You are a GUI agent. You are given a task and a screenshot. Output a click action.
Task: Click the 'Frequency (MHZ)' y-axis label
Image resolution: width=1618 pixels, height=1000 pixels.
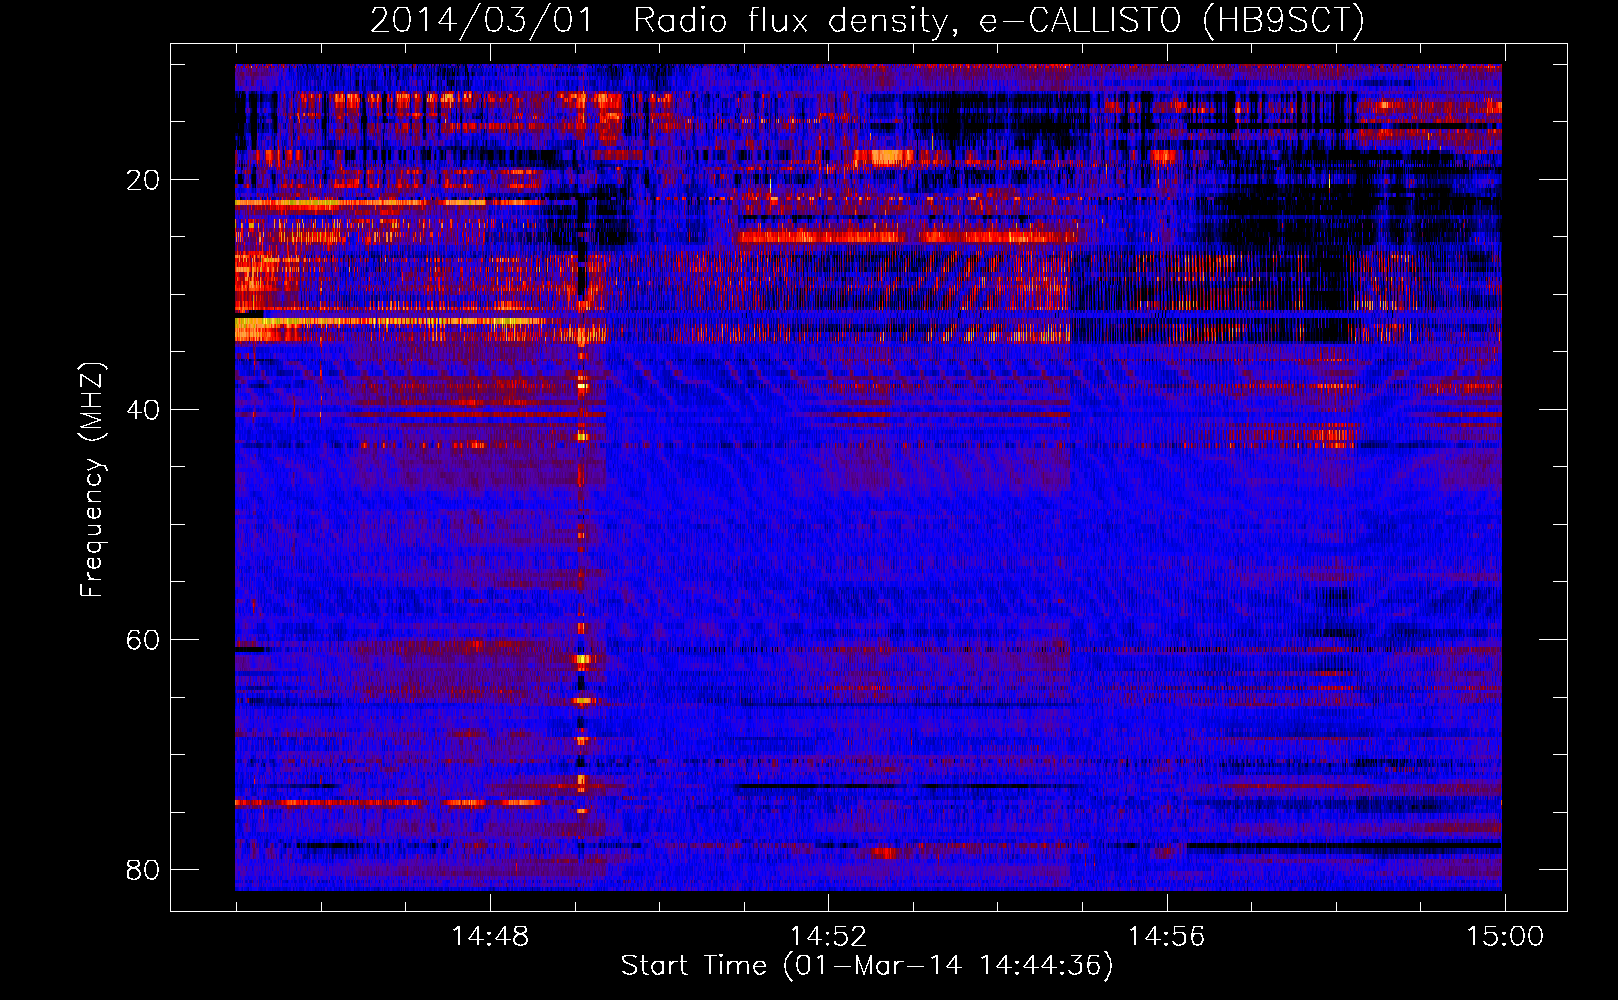point(92,480)
